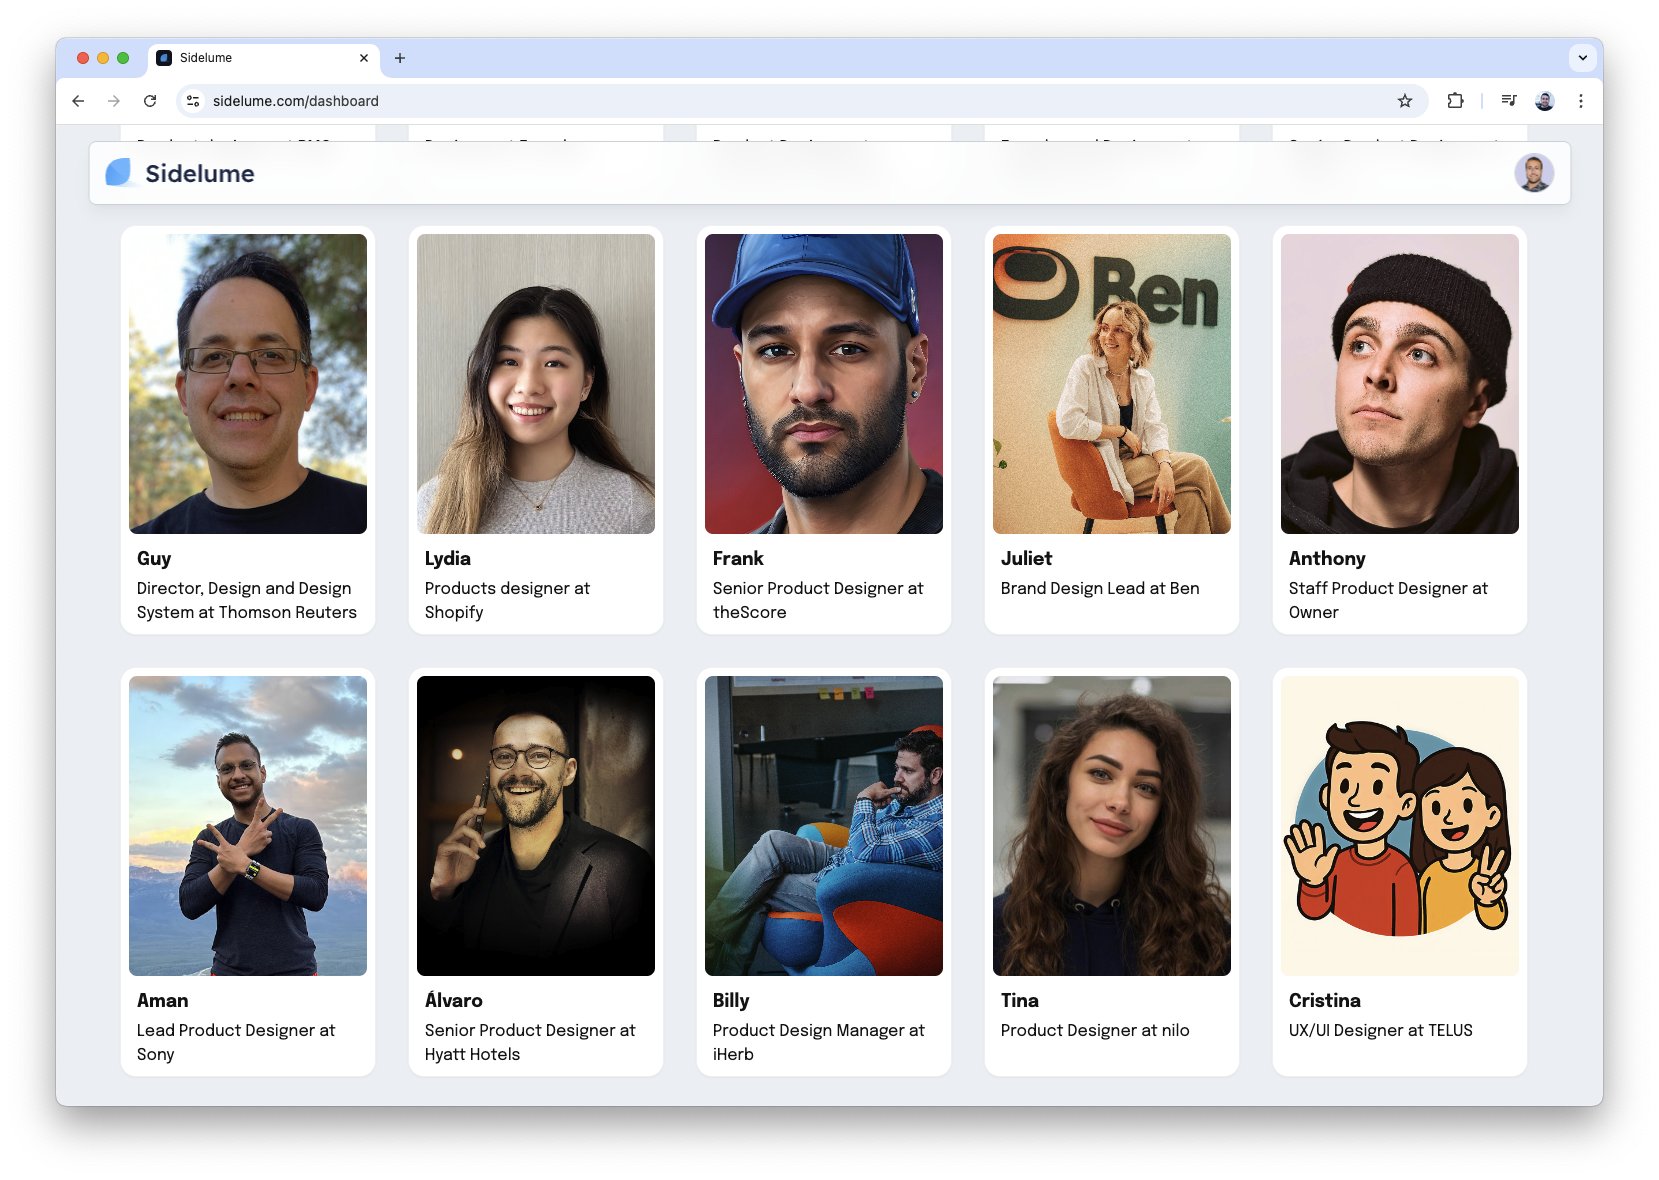This screenshot has width=1659, height=1180.
Task: Click the Sidelume brand name
Action: (x=200, y=173)
